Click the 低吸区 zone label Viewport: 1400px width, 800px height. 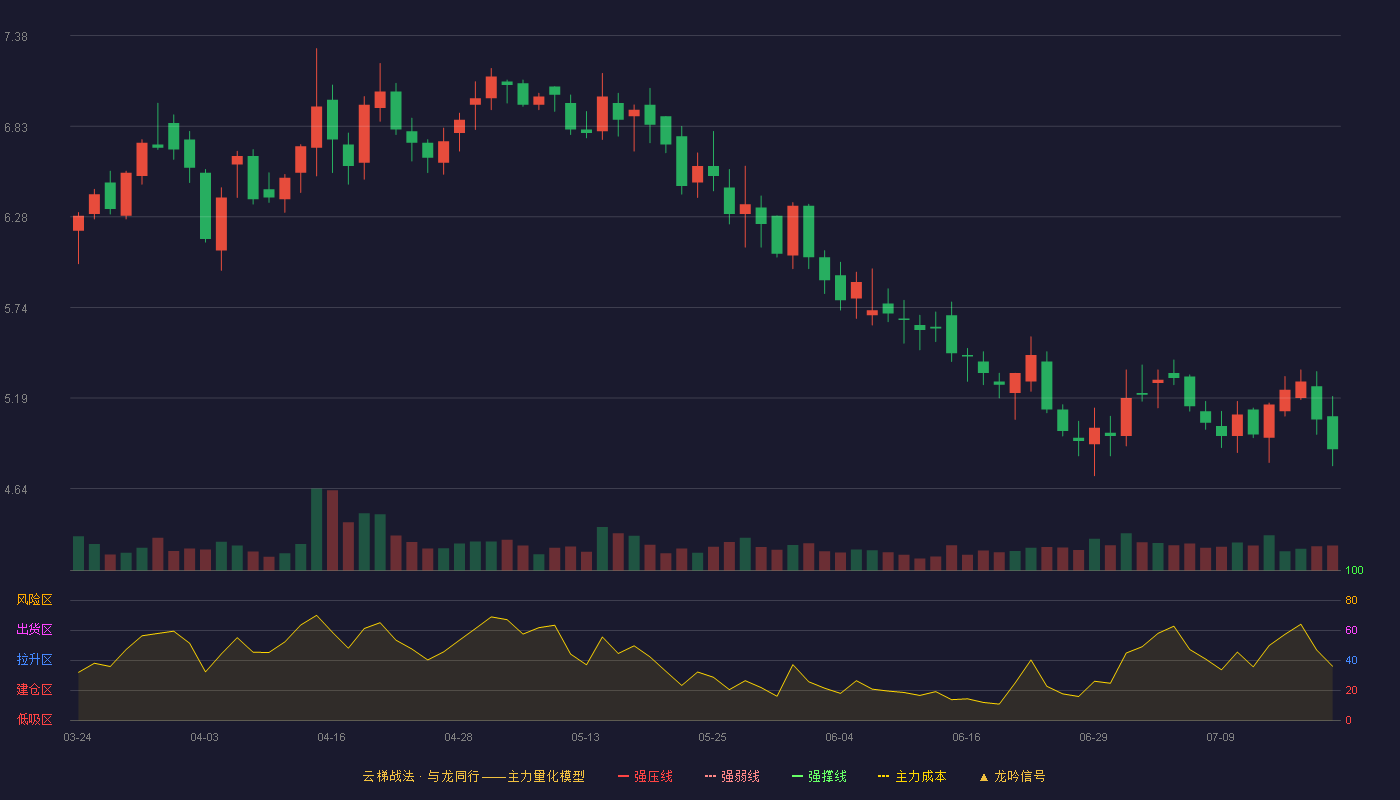(x=35, y=719)
